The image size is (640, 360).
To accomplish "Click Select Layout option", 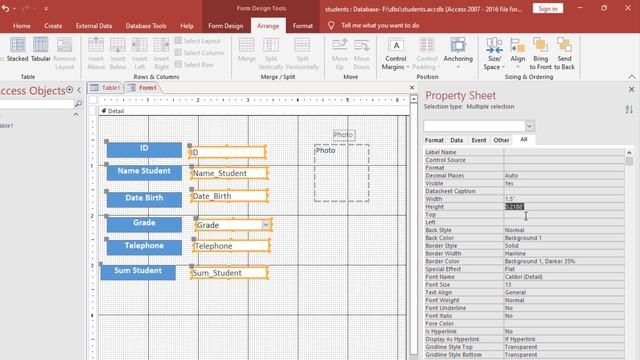I will coord(198,41).
